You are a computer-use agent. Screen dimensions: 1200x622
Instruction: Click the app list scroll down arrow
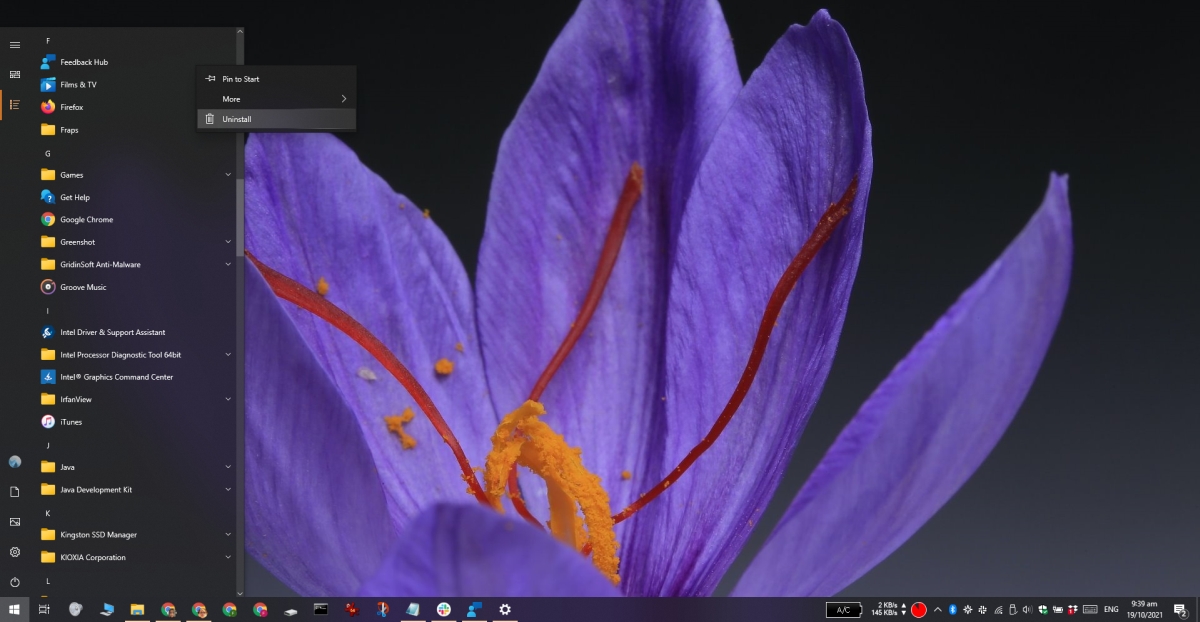click(240, 592)
